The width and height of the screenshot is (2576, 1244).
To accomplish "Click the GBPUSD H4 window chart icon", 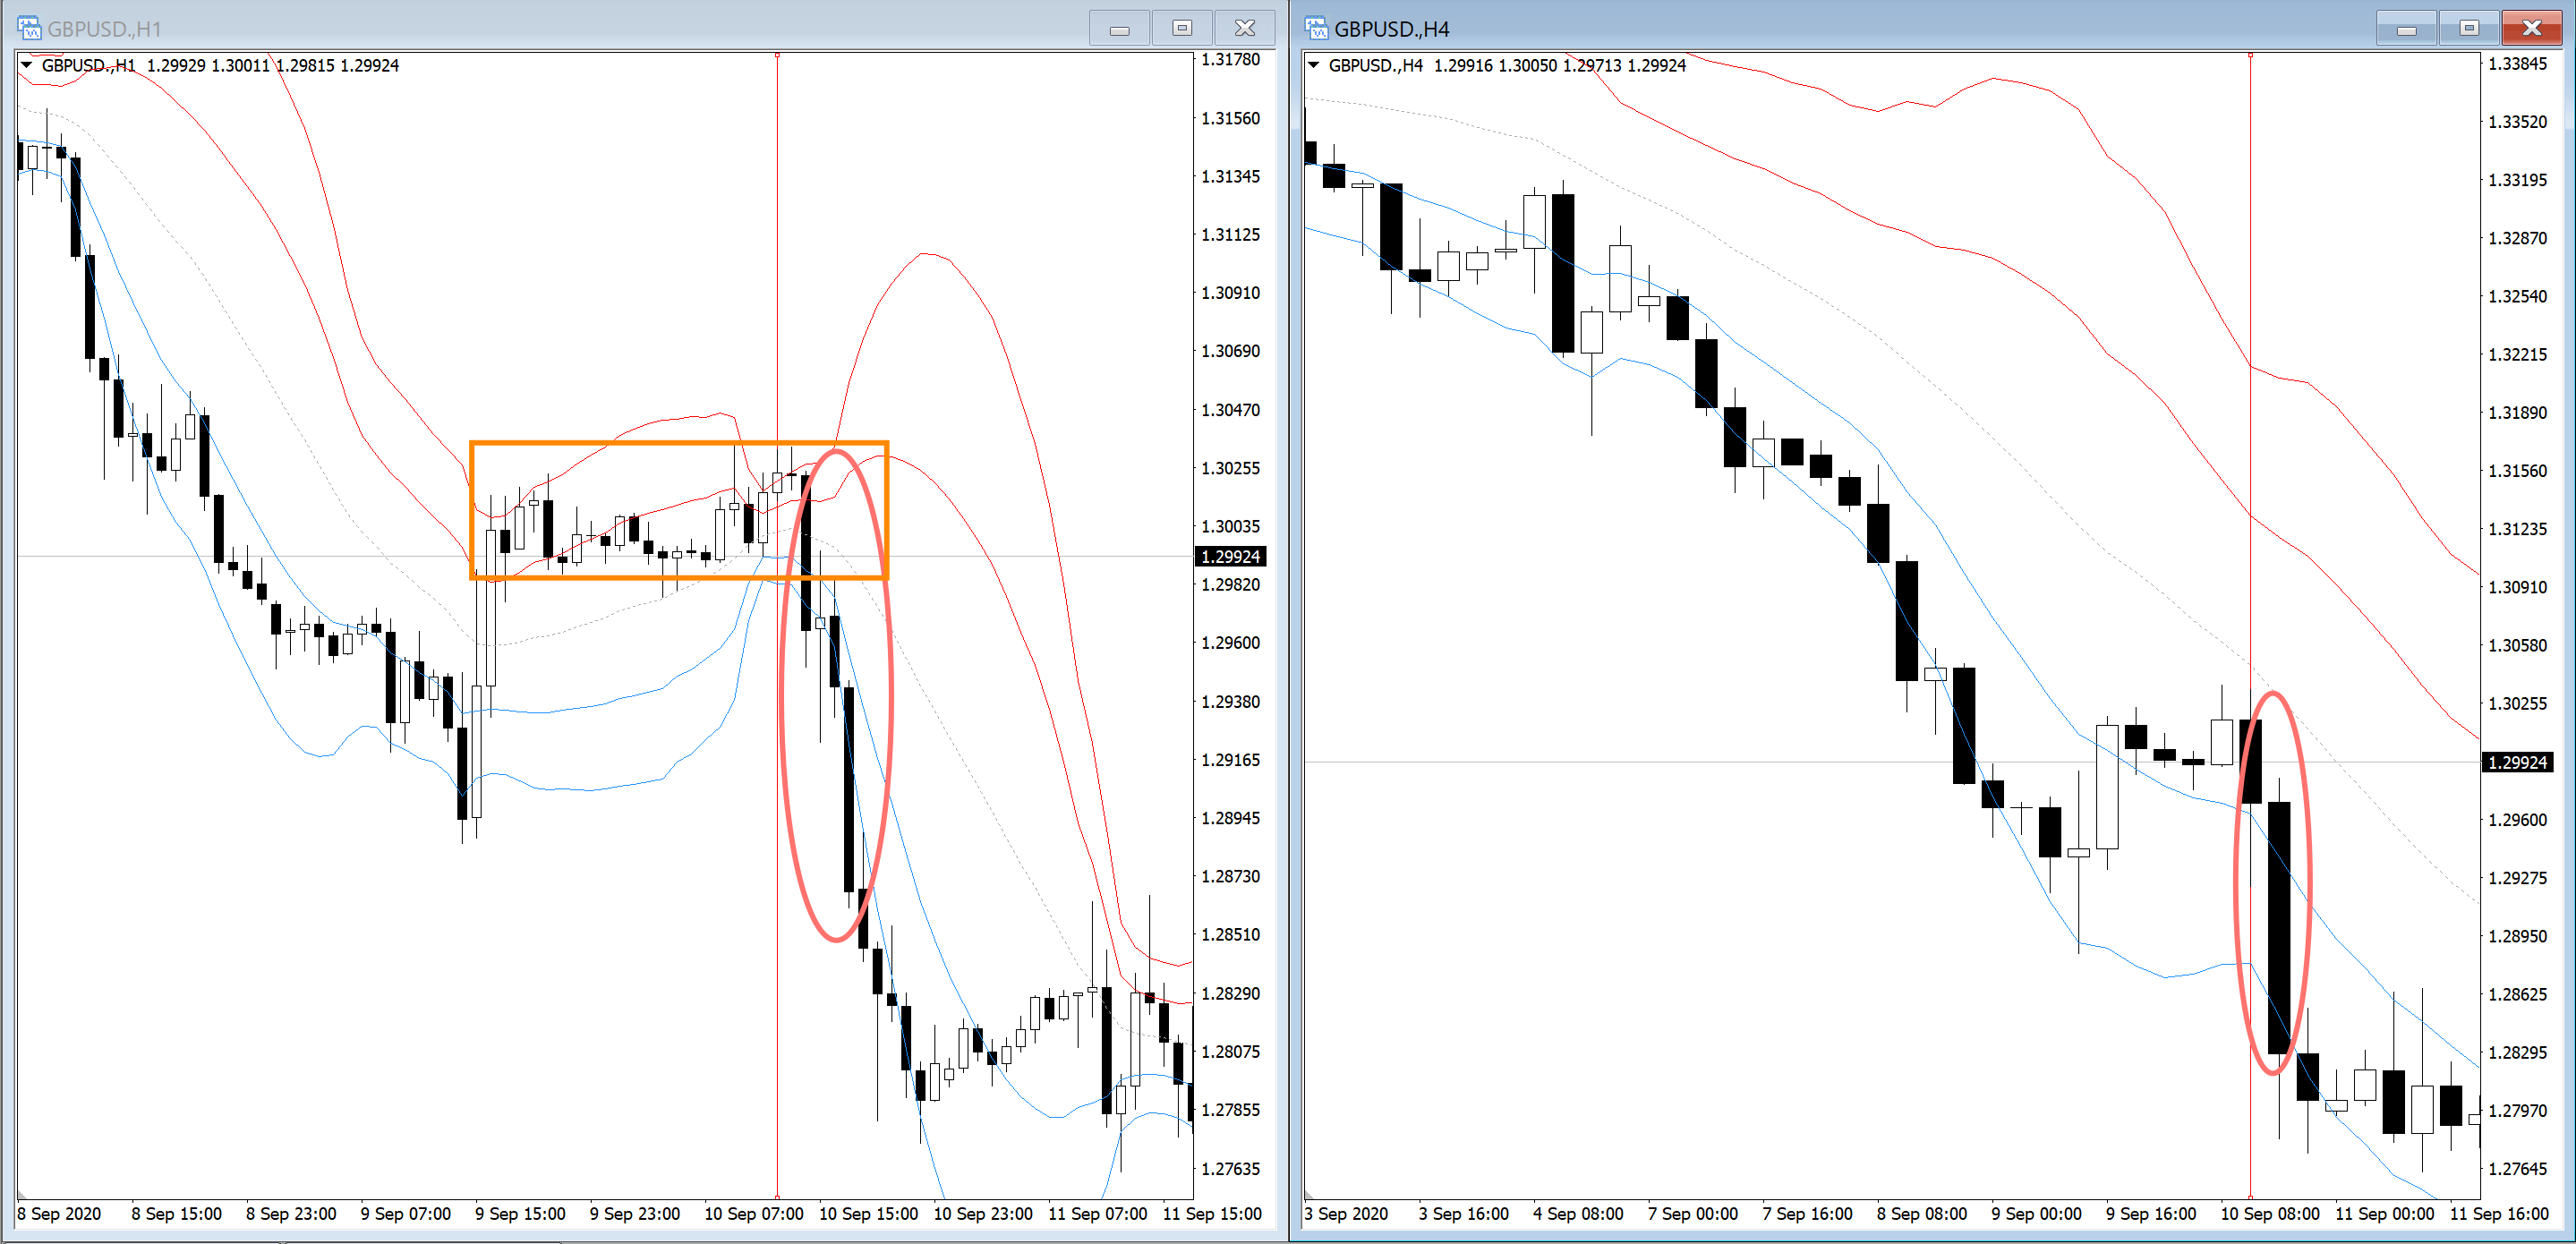I will pos(1316,27).
